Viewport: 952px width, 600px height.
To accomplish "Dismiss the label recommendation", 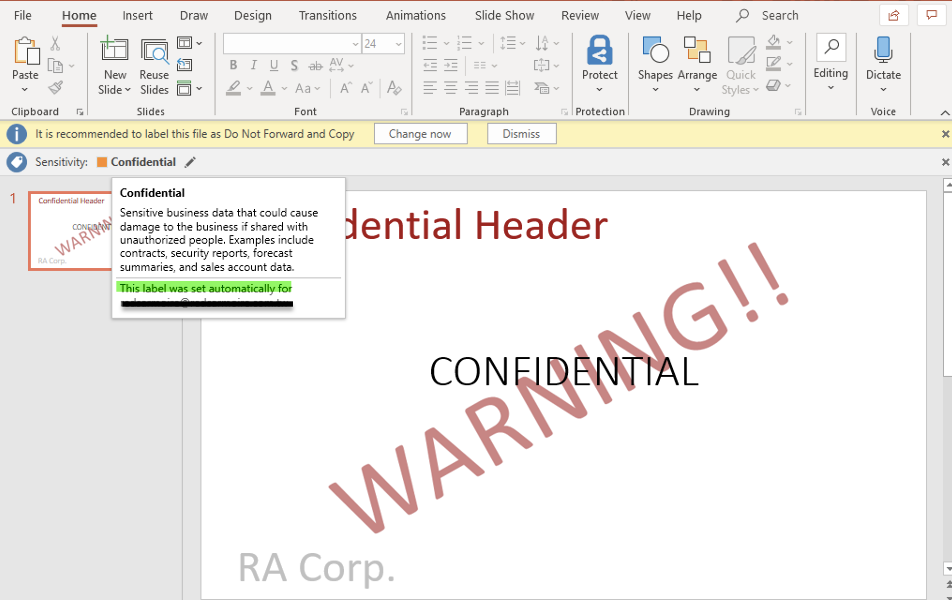I will [x=522, y=134].
